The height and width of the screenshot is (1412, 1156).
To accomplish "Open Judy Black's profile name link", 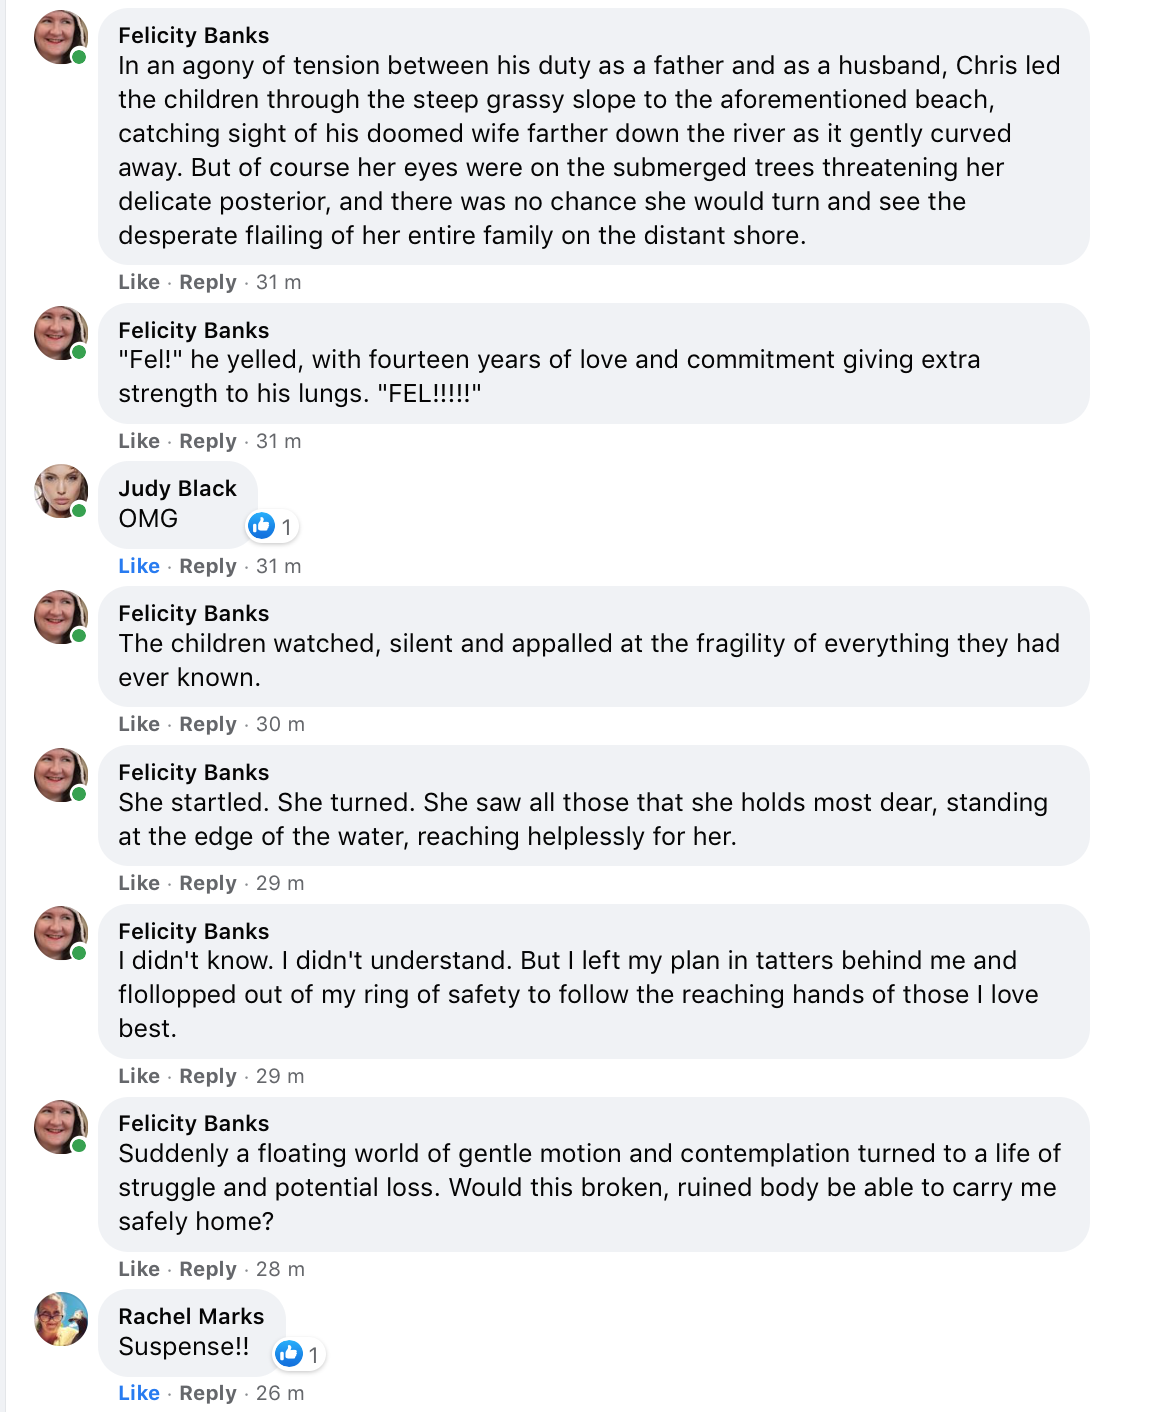I will pyautogui.click(x=177, y=488).
